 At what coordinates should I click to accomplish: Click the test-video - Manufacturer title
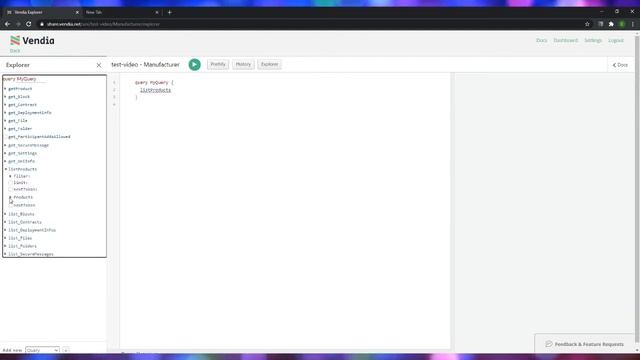[145, 64]
